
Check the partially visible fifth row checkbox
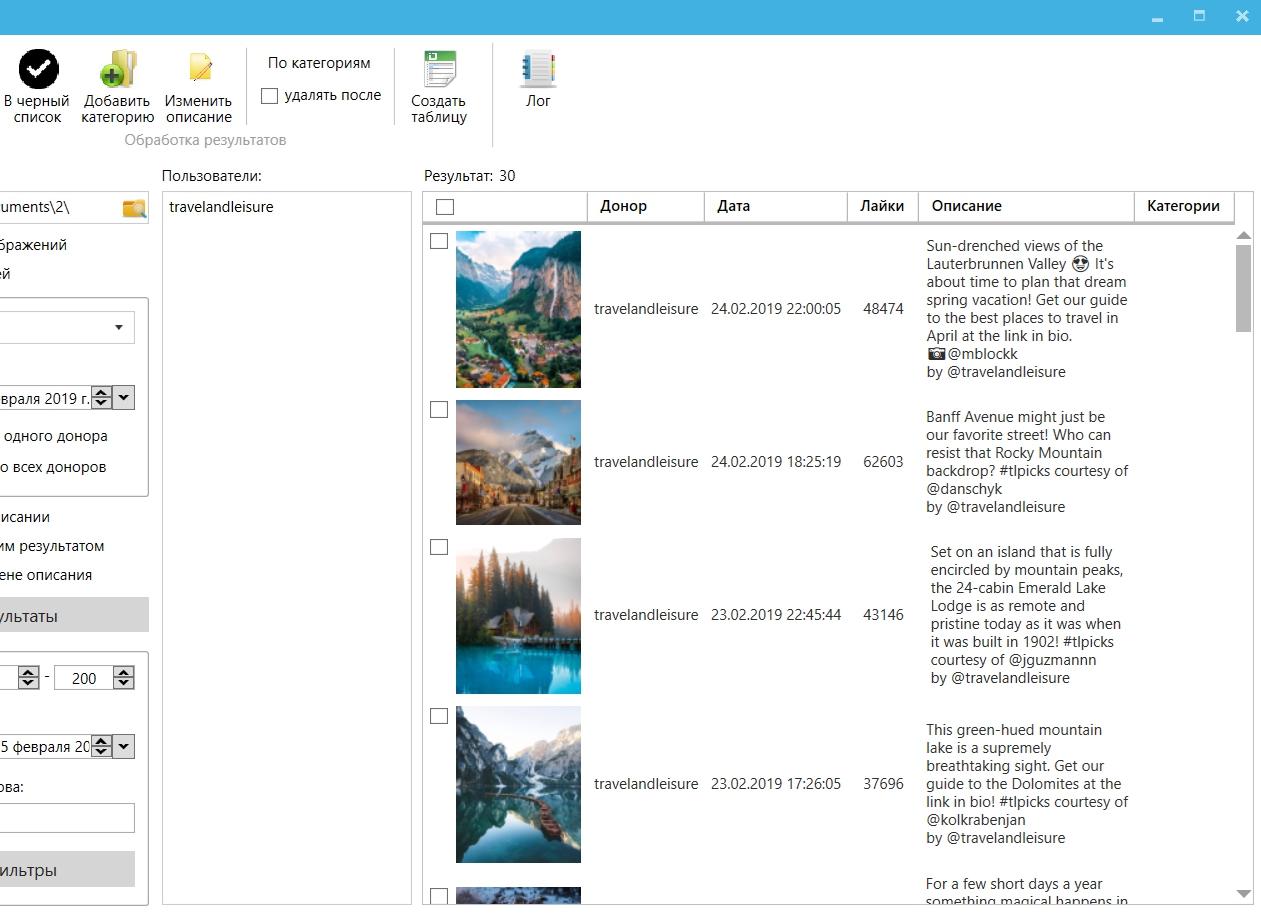click(x=439, y=895)
